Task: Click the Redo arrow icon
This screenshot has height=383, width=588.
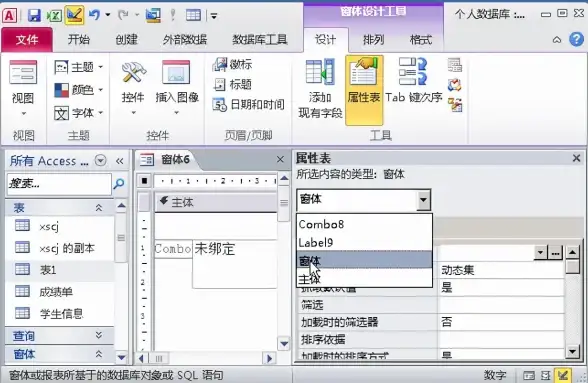Action: (123, 15)
